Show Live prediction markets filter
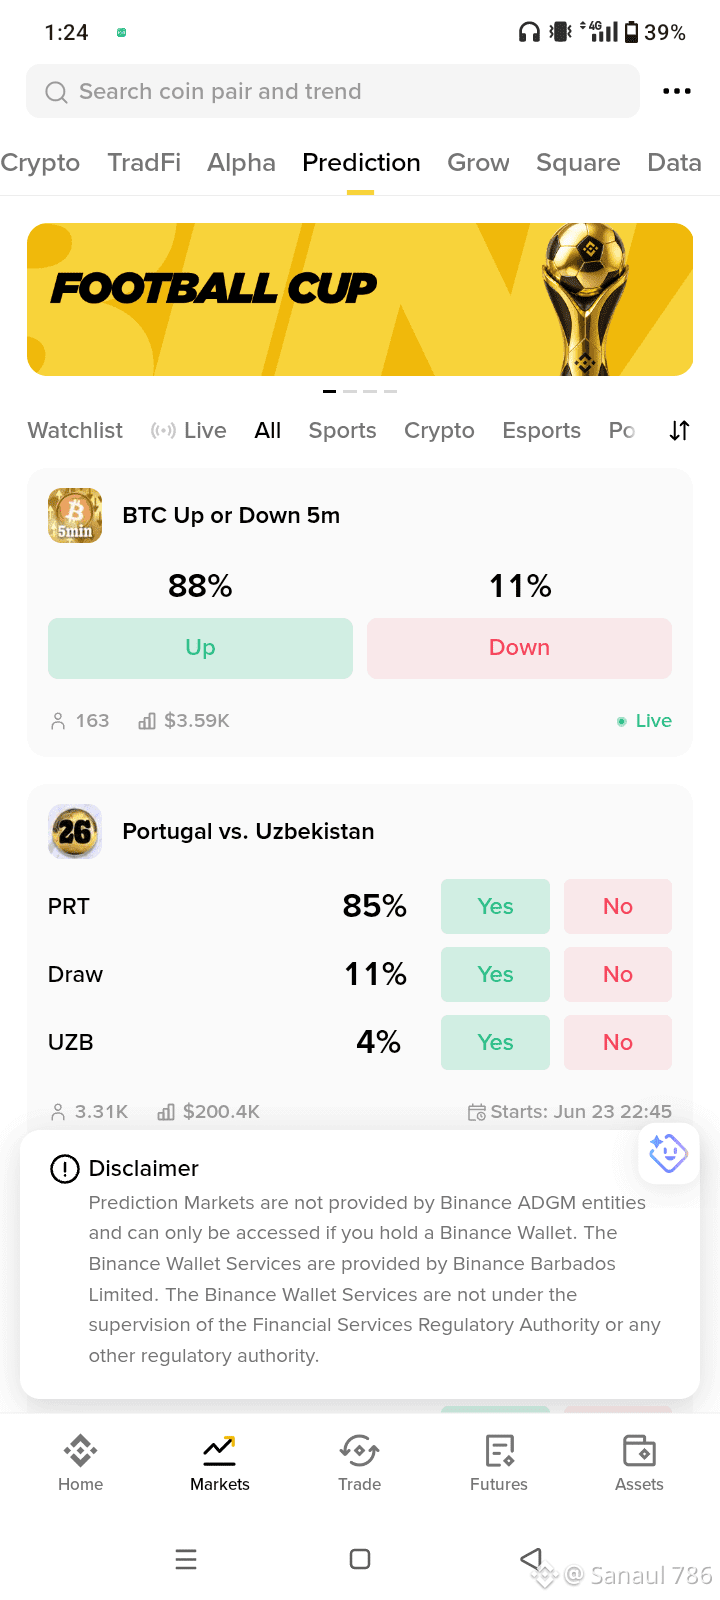Screen dimensions: 720x1600 (x=189, y=431)
